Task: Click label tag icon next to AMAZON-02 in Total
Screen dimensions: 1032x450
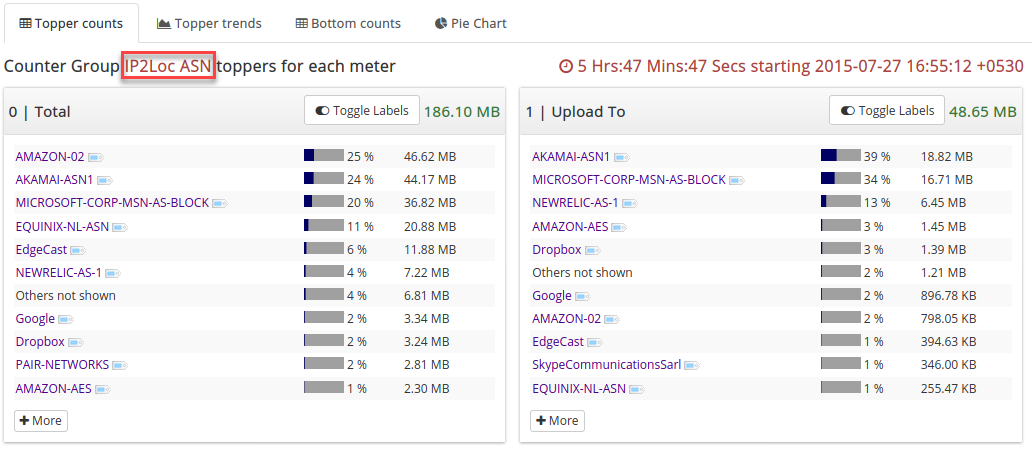Action: tap(97, 157)
